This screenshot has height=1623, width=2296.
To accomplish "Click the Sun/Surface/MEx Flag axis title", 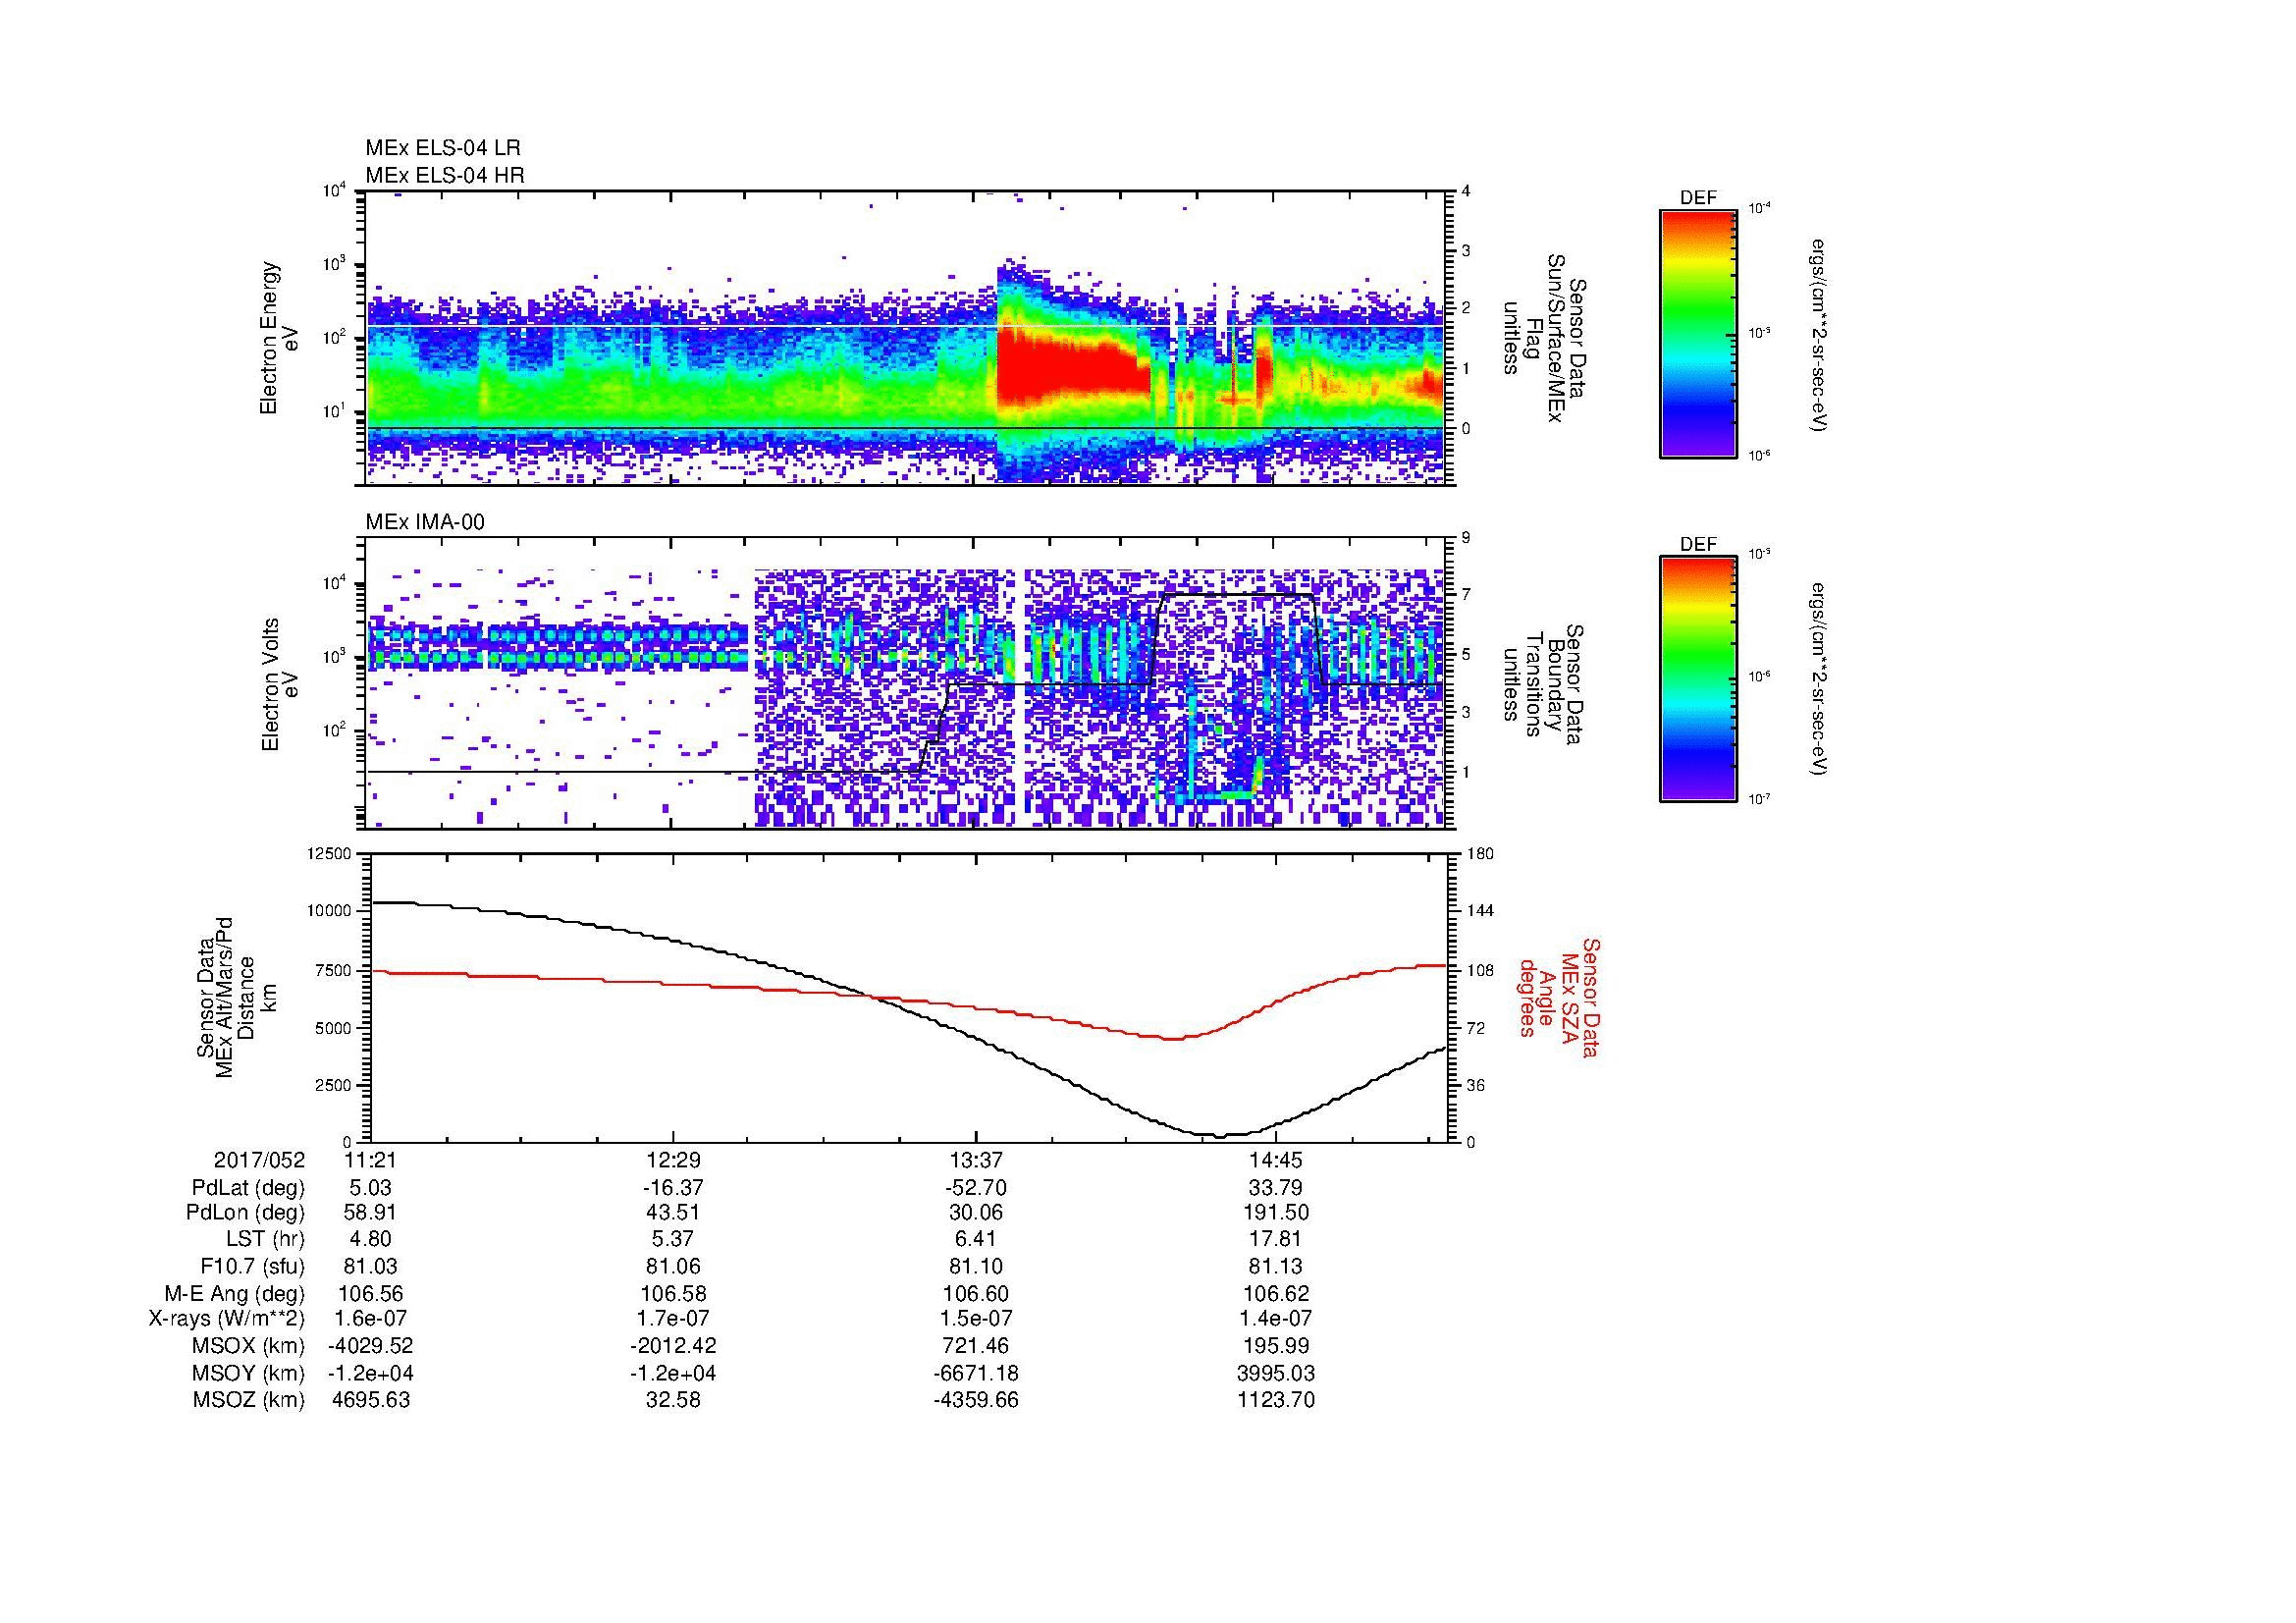I will [x=1546, y=338].
